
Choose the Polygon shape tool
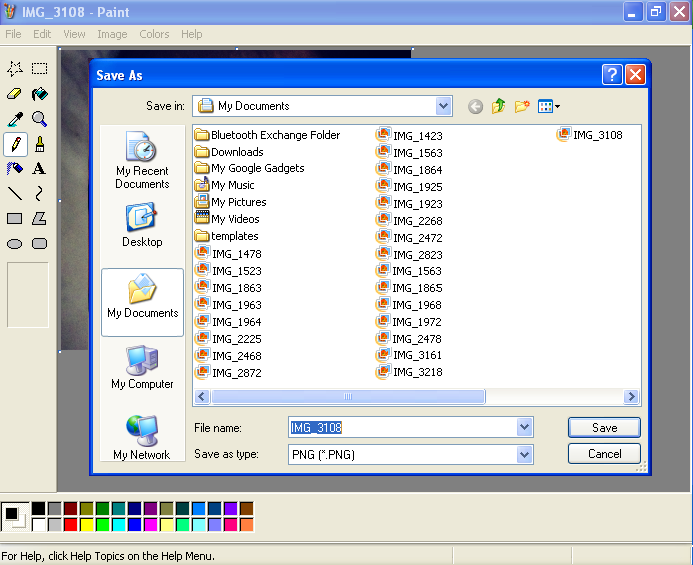(39, 218)
